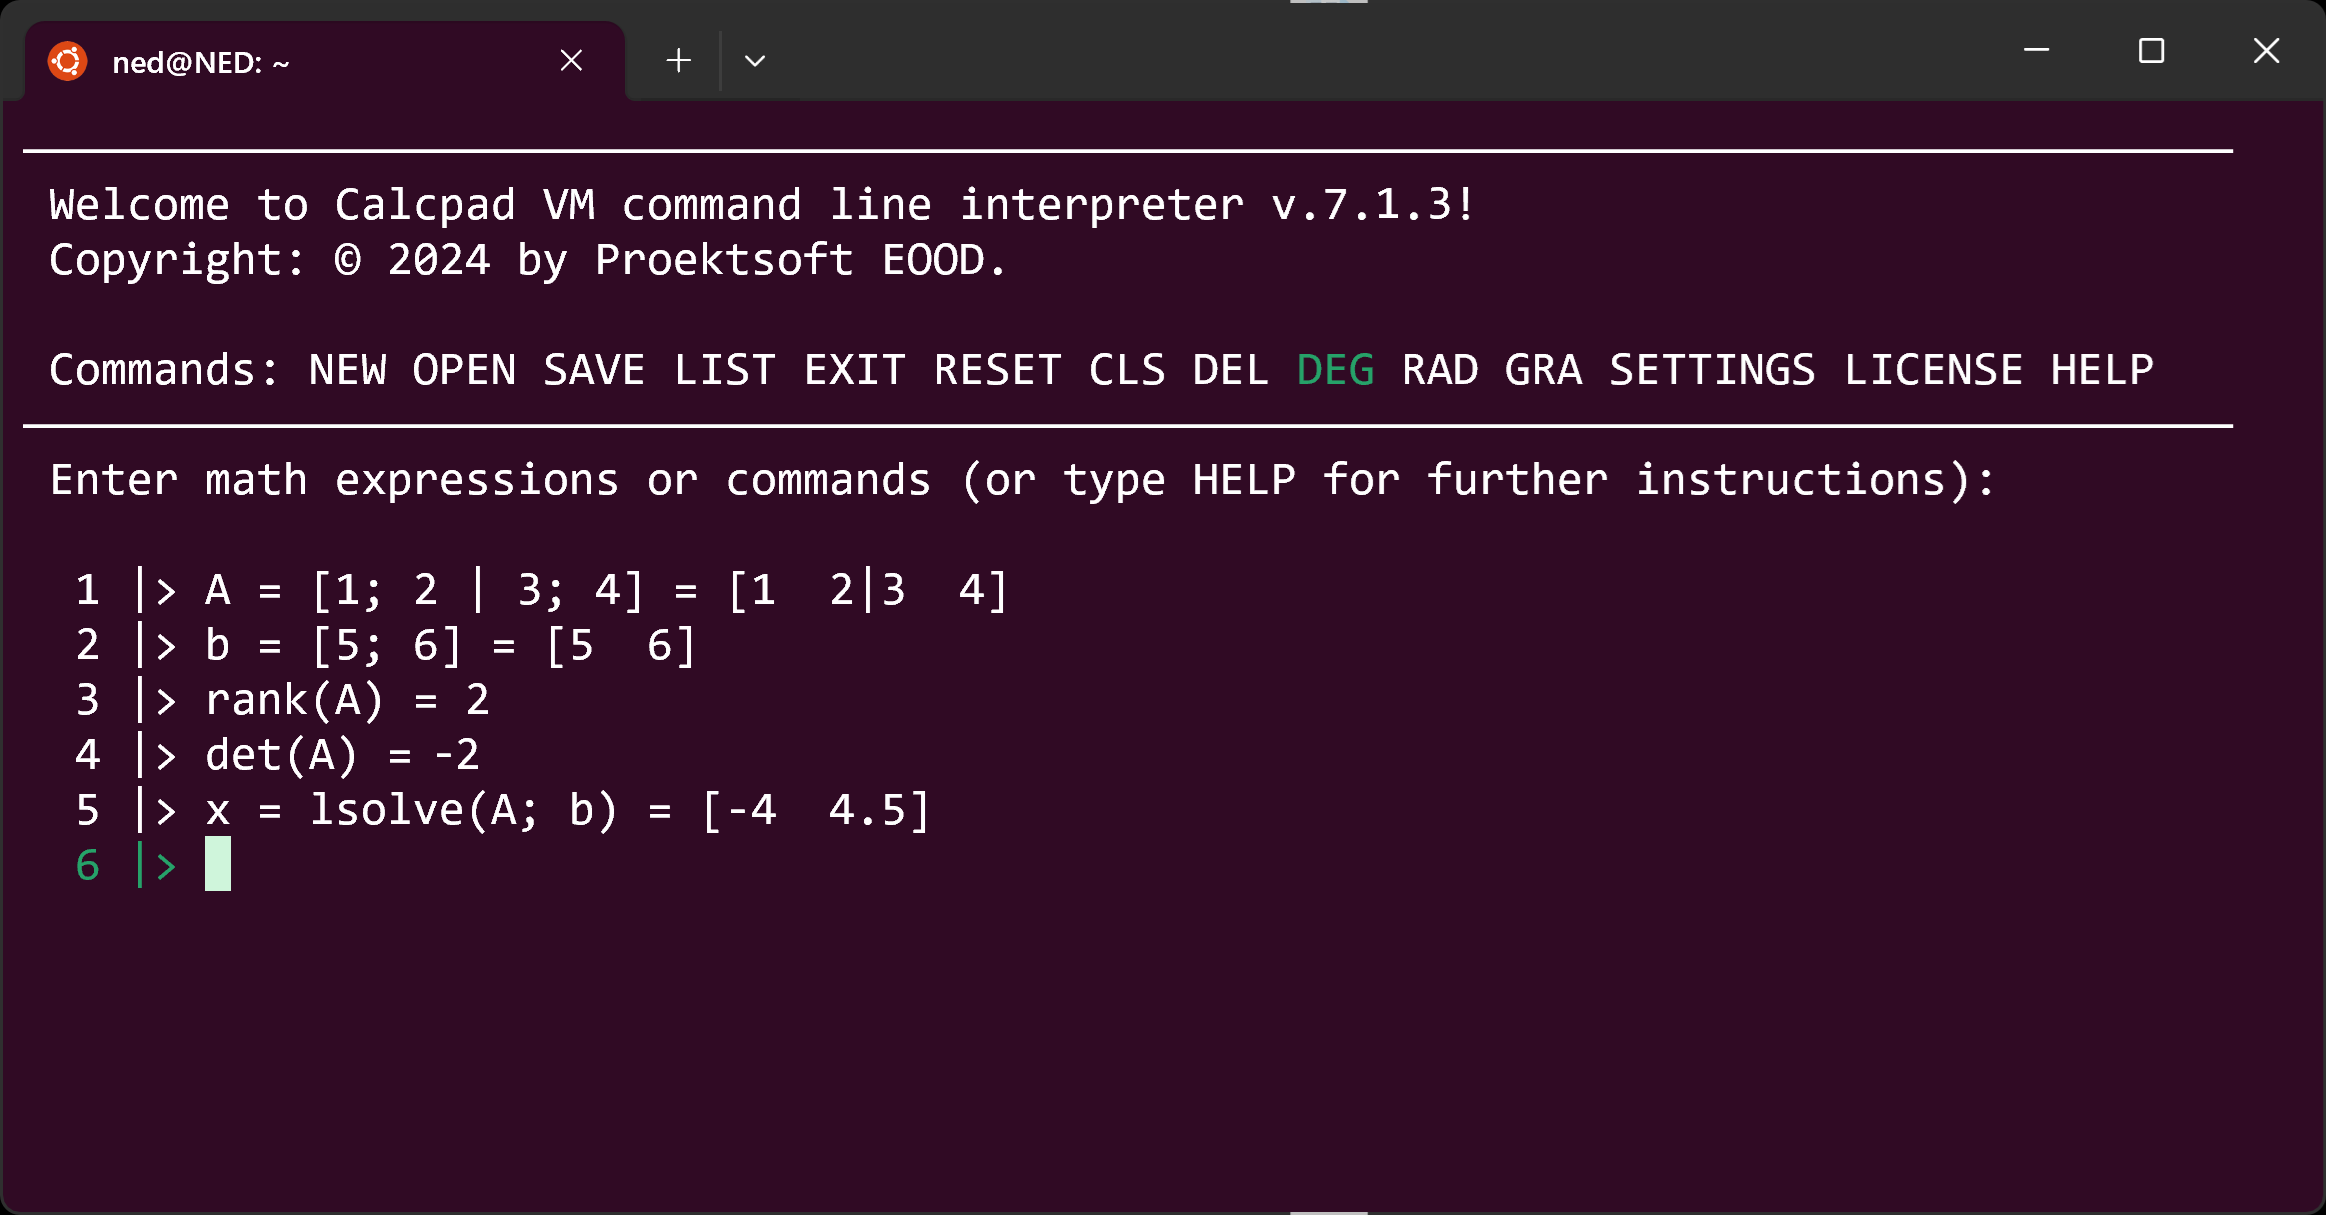
Task: Open the SETTINGS command
Action: pos(1713,369)
